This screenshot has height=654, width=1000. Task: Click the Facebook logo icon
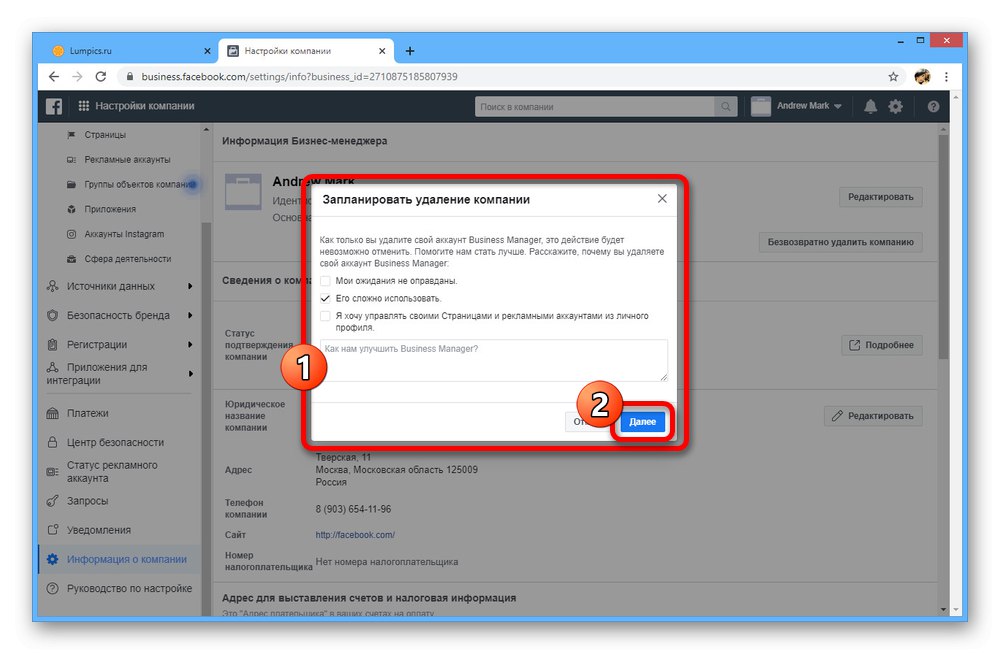(x=54, y=106)
